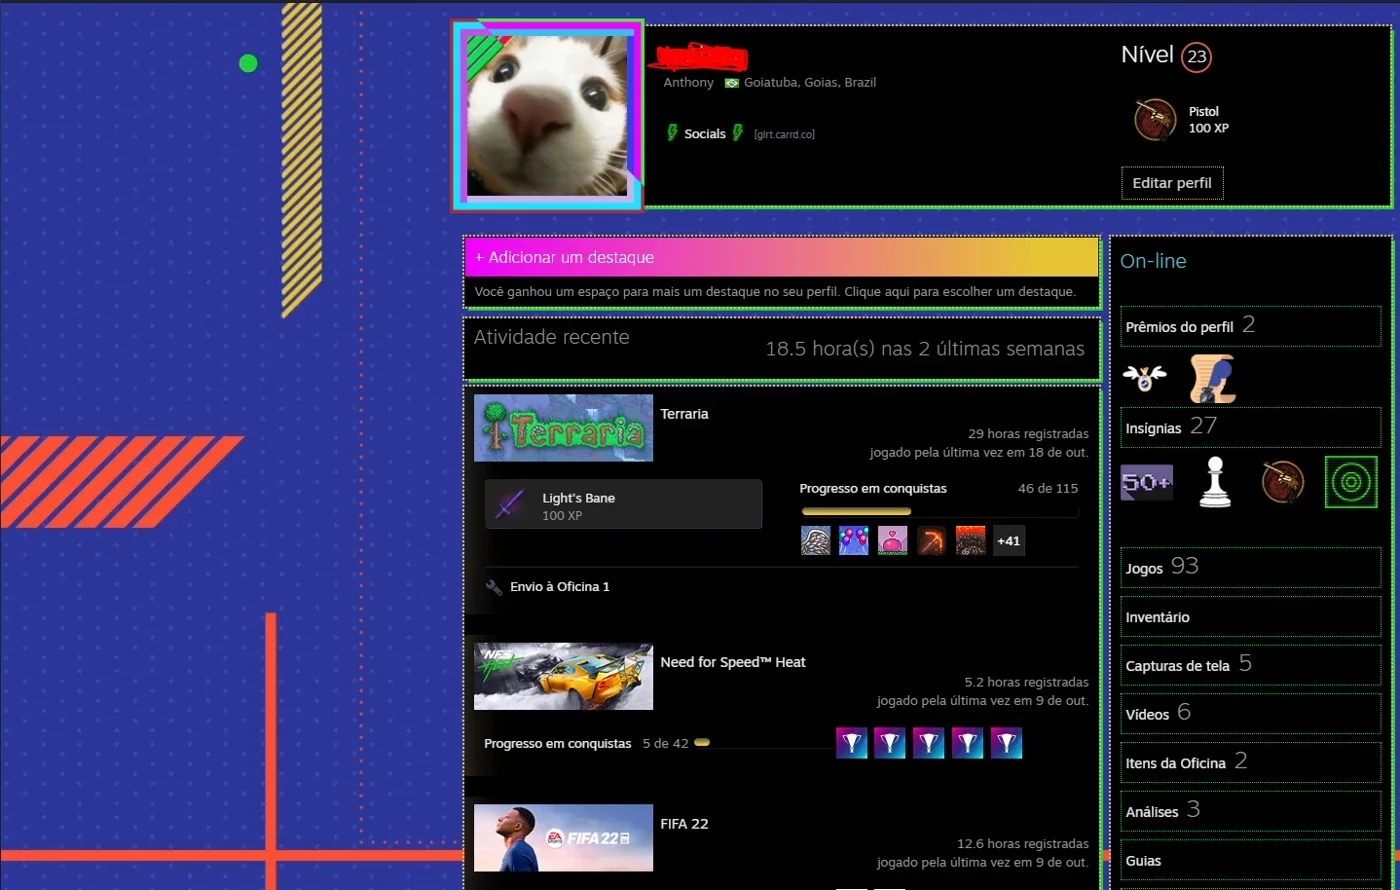Viewport: 1400px width, 890px height.
Task: Open Need for Speed Heat title link
Action: 733,662
